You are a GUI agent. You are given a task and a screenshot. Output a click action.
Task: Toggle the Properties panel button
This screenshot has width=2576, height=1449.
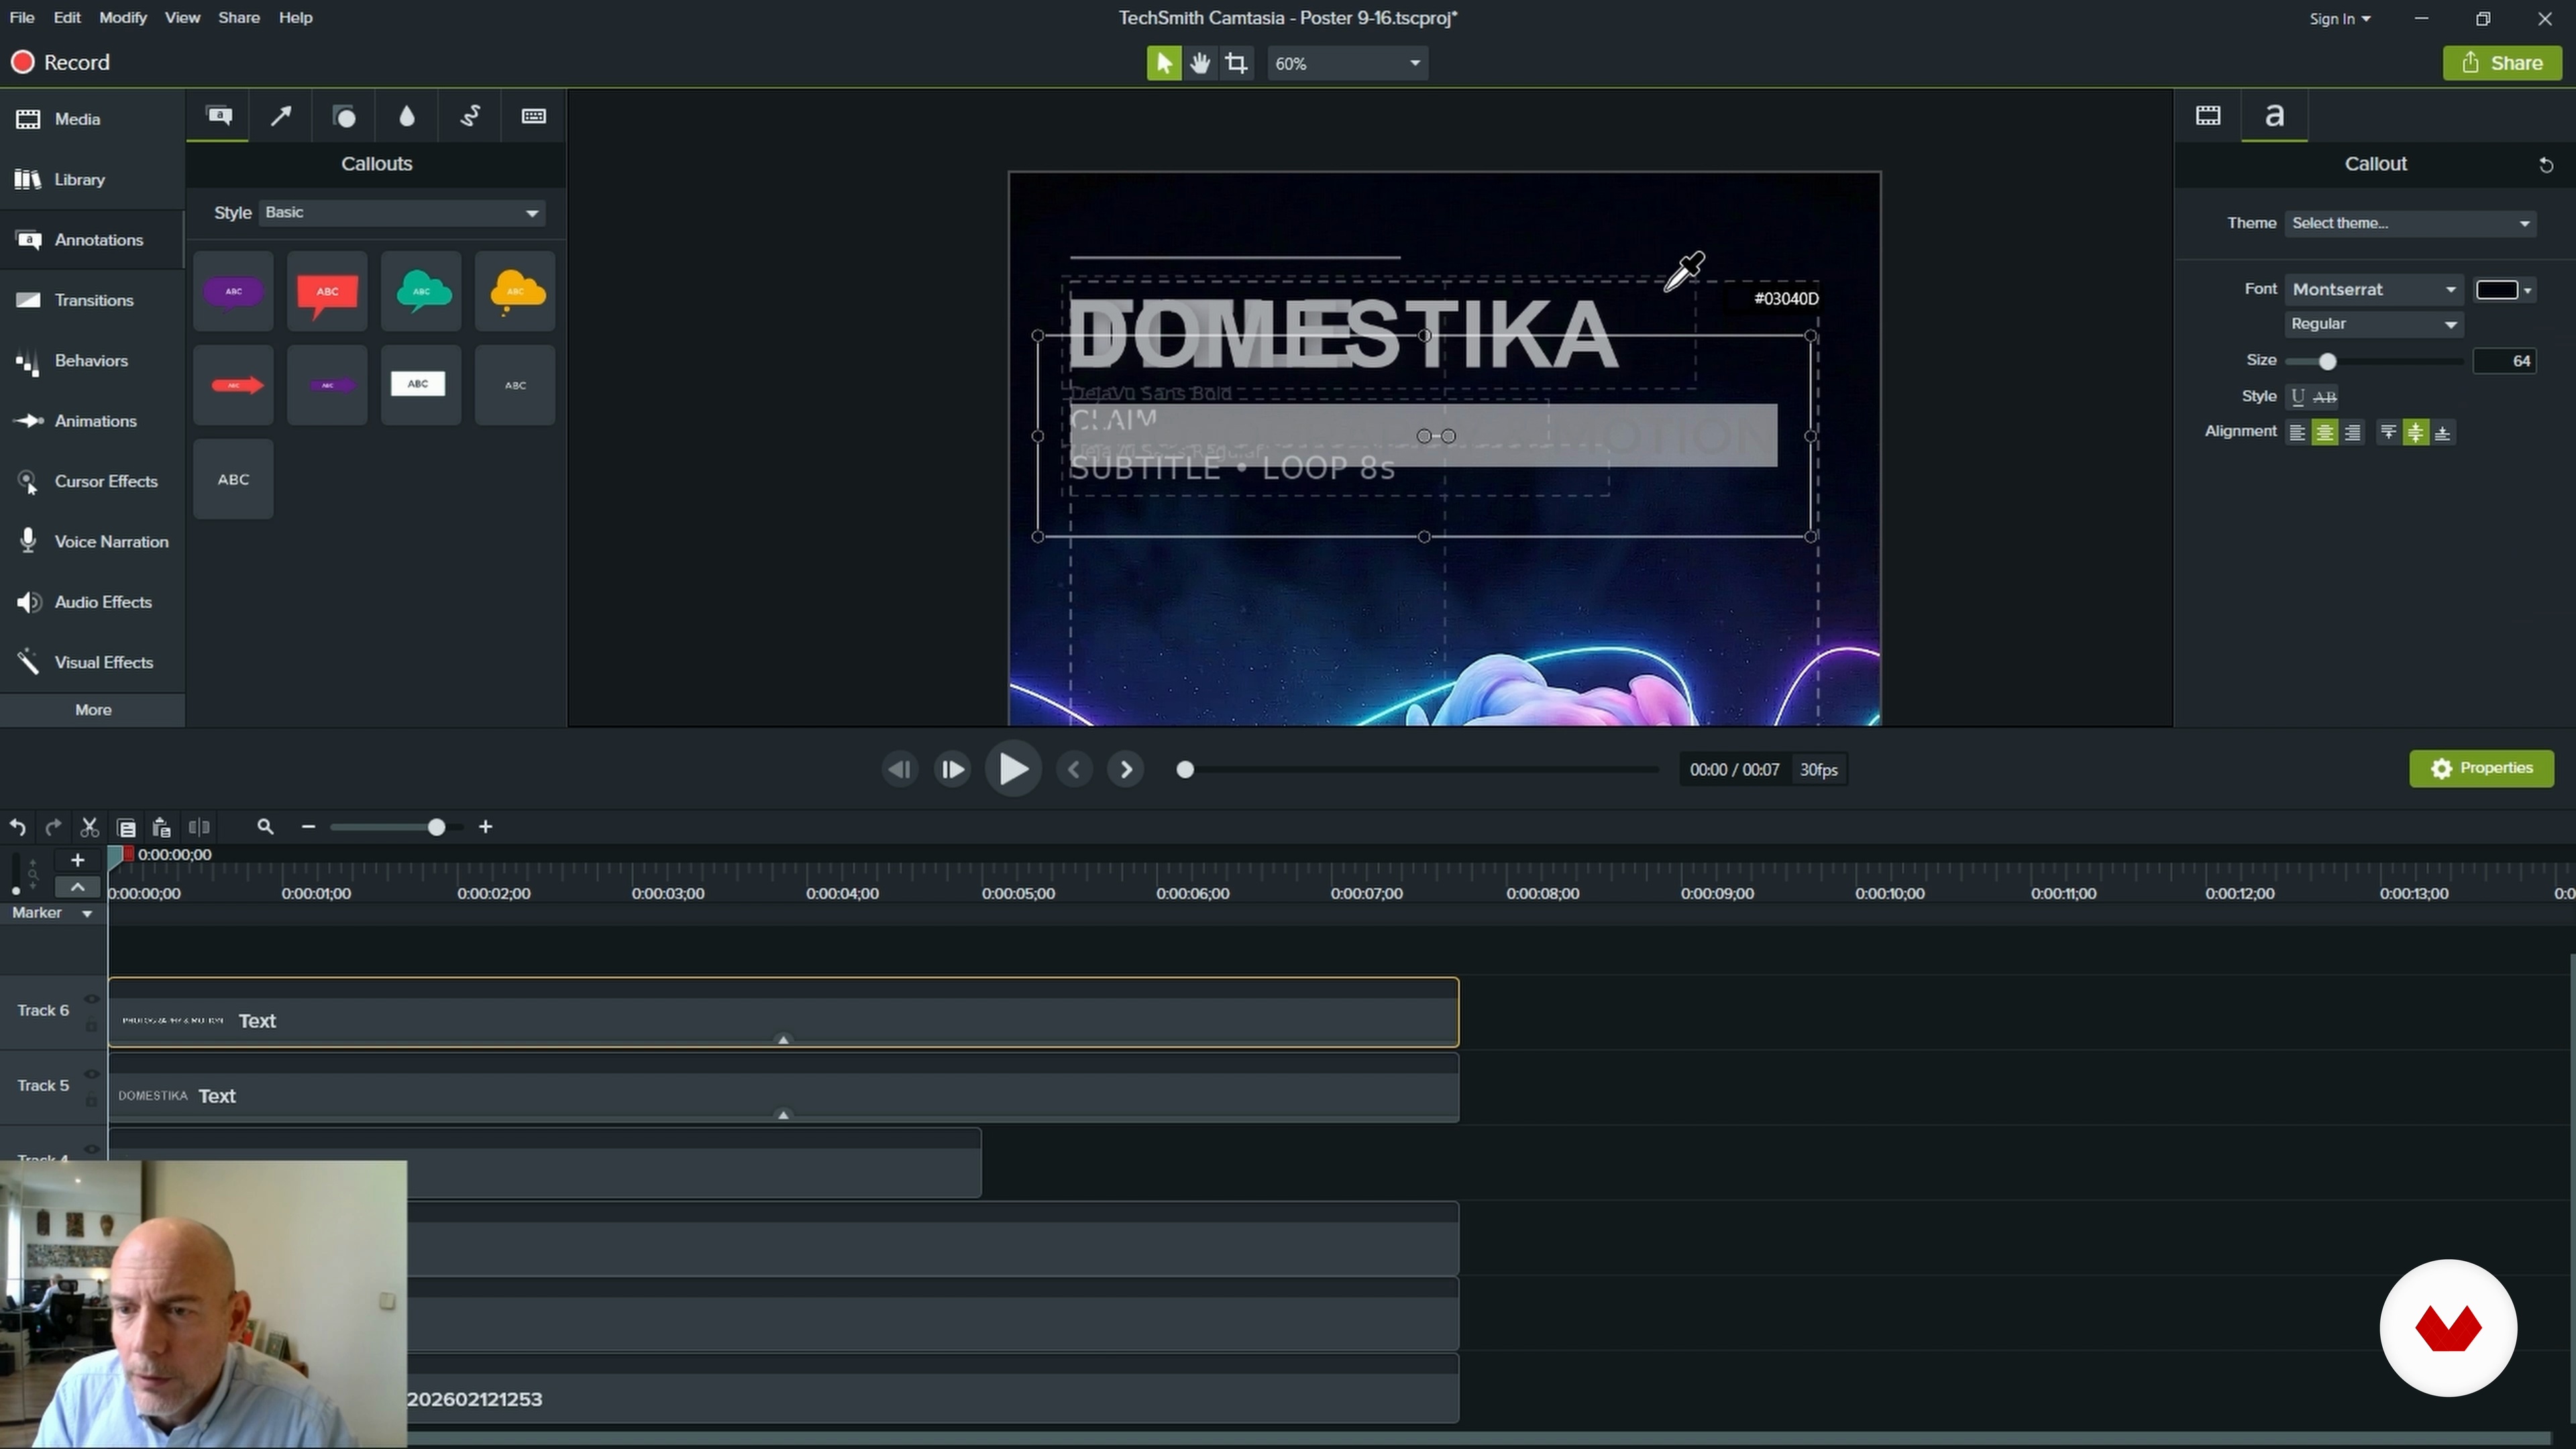pyautogui.click(x=2481, y=768)
